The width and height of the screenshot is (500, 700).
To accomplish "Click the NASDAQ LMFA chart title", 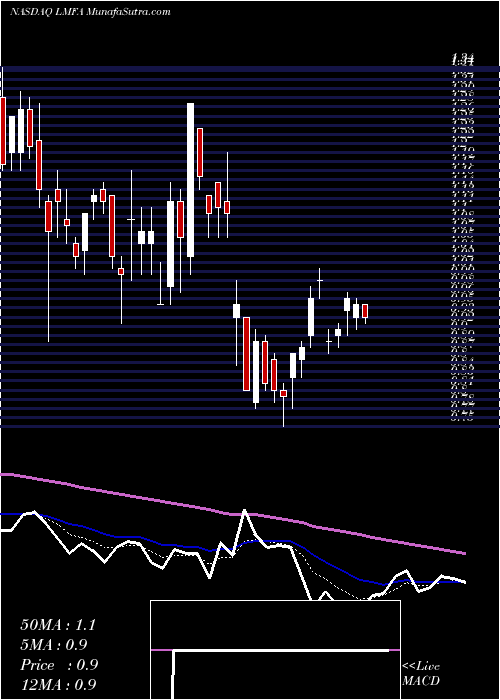I will coord(91,12).
